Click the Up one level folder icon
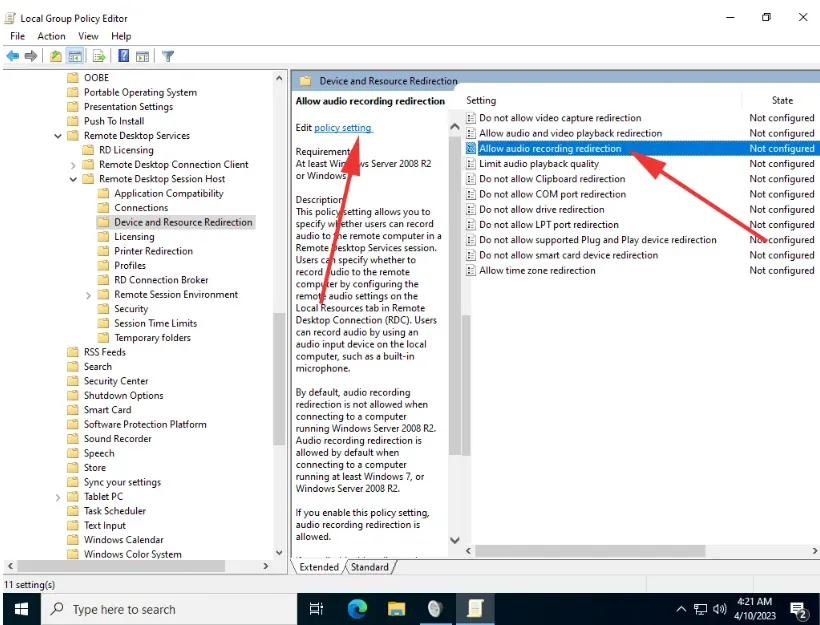Viewport: 820px width, 625px height. coord(56,55)
